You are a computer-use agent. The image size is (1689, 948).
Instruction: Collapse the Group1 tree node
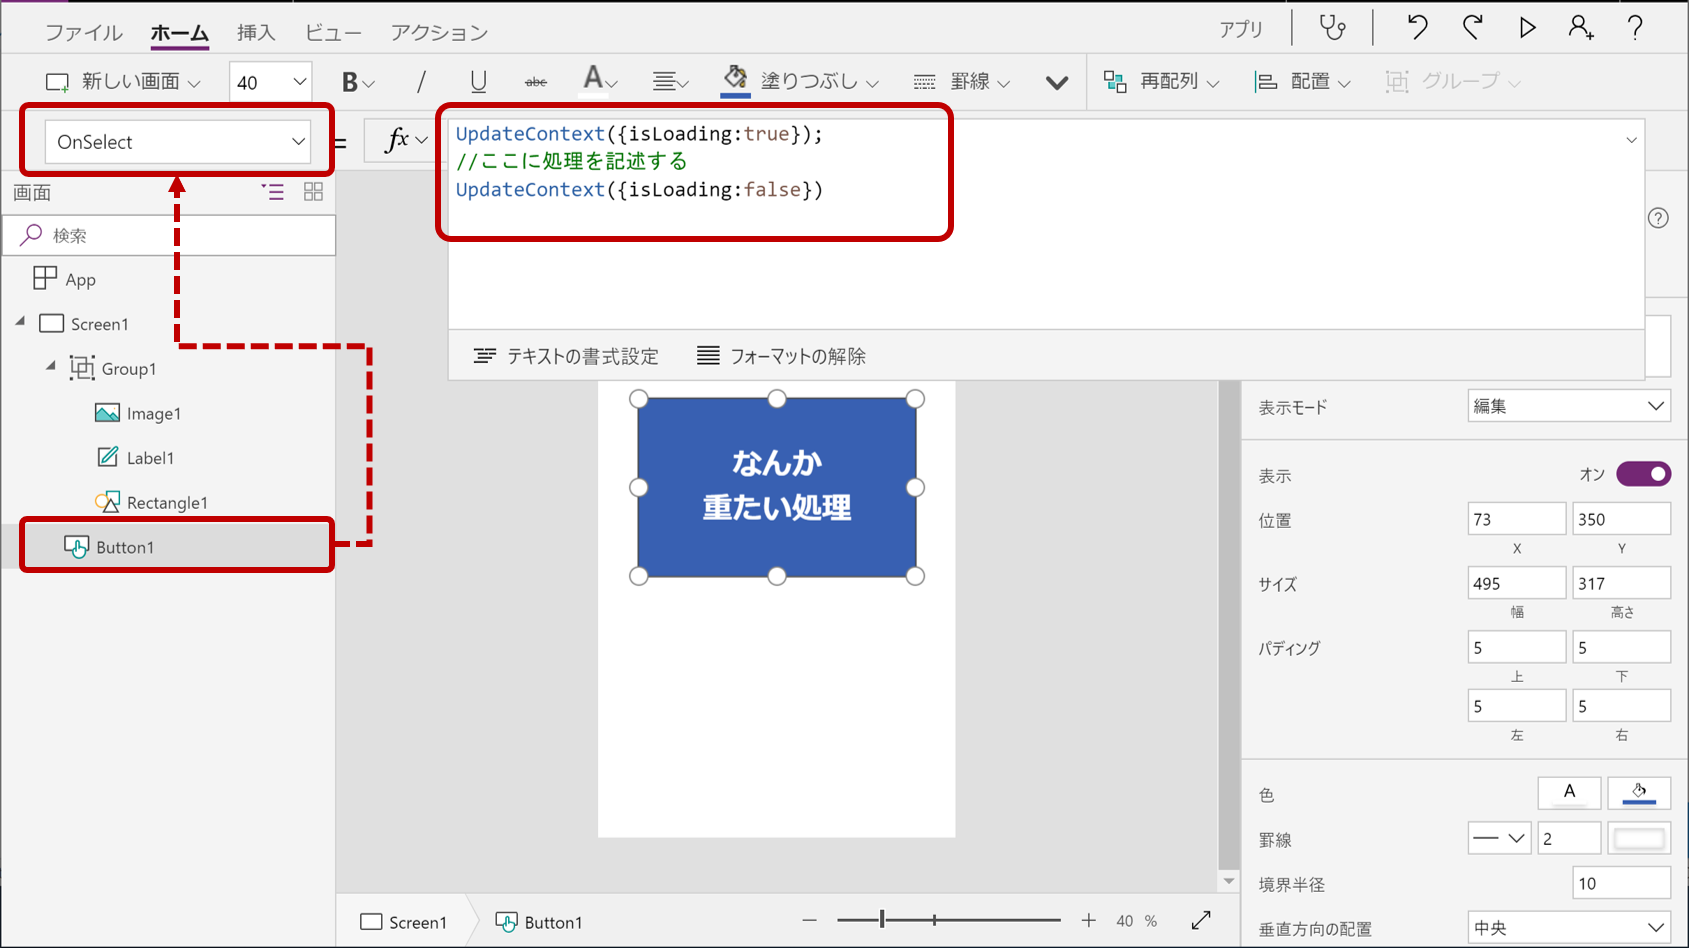point(50,367)
